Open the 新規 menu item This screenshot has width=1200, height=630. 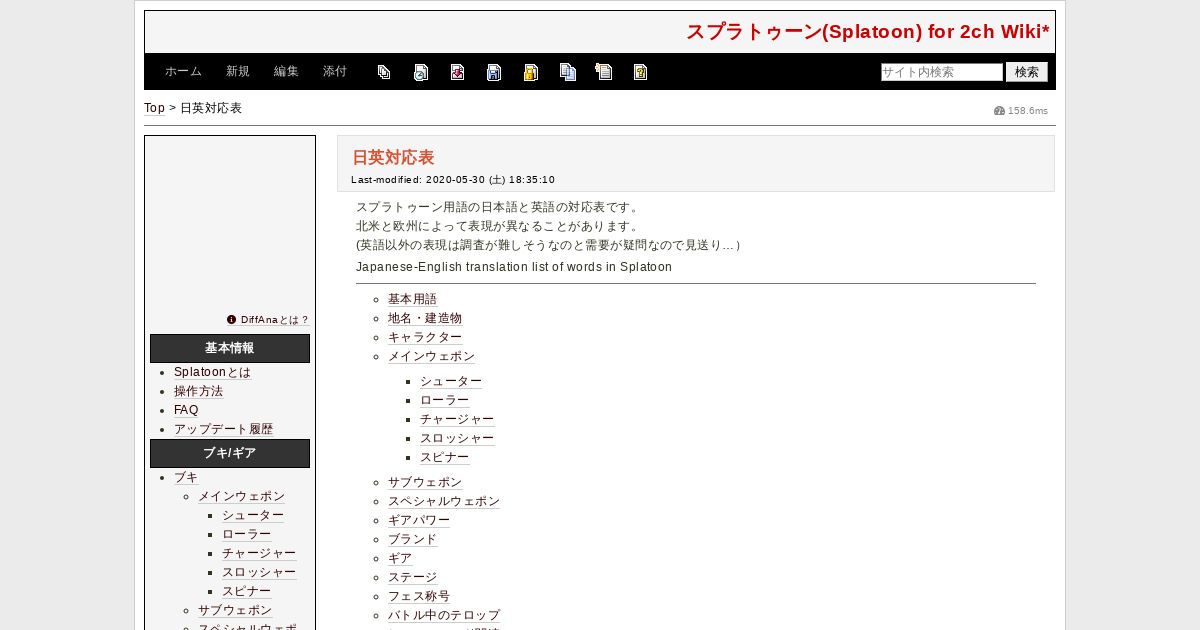point(238,72)
